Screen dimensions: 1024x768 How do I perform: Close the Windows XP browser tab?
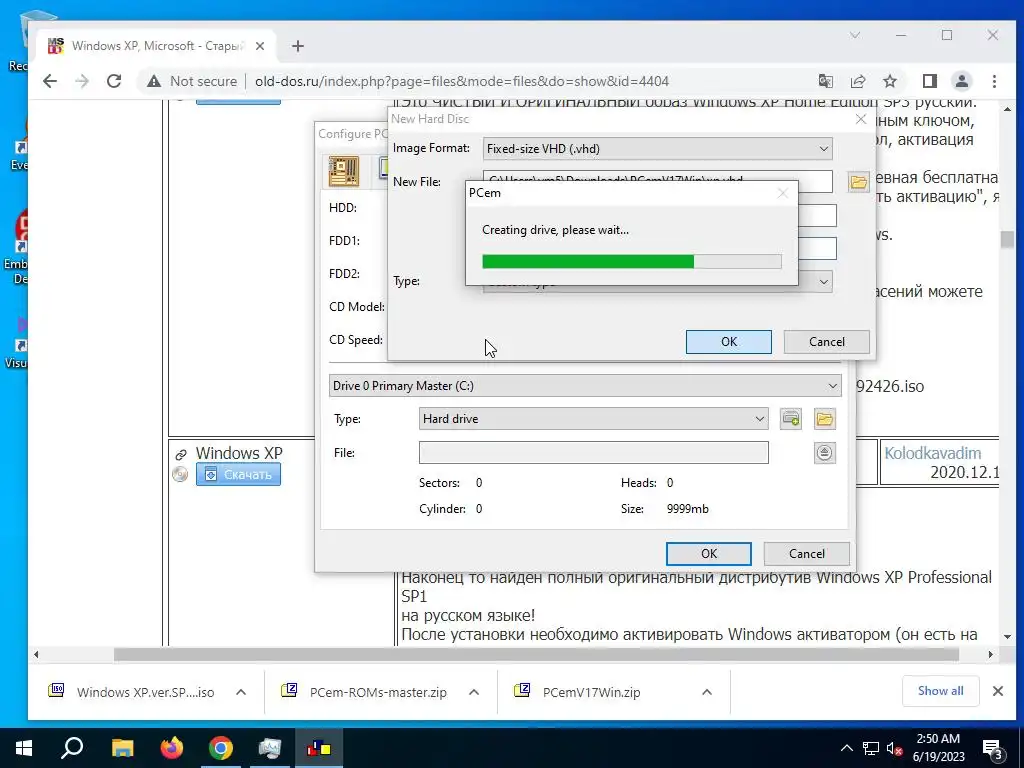[260, 46]
